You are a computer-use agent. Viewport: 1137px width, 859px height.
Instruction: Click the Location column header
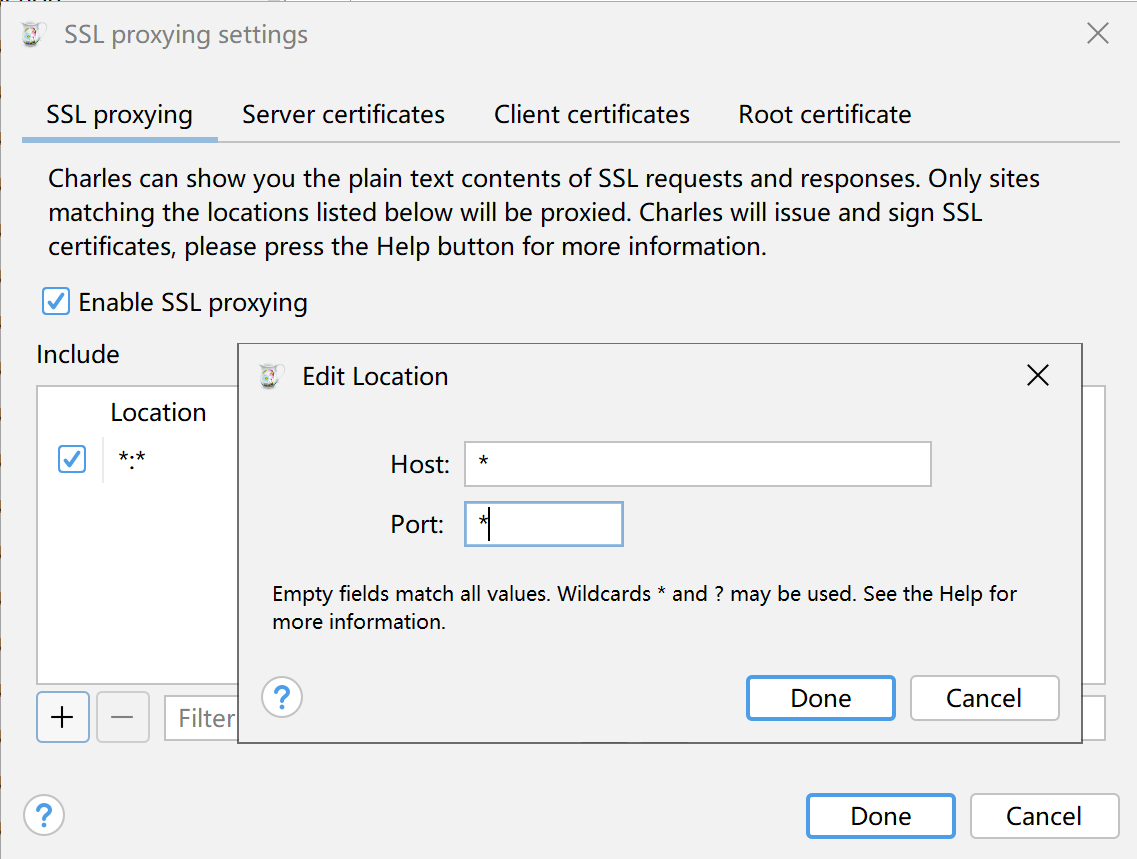click(158, 412)
